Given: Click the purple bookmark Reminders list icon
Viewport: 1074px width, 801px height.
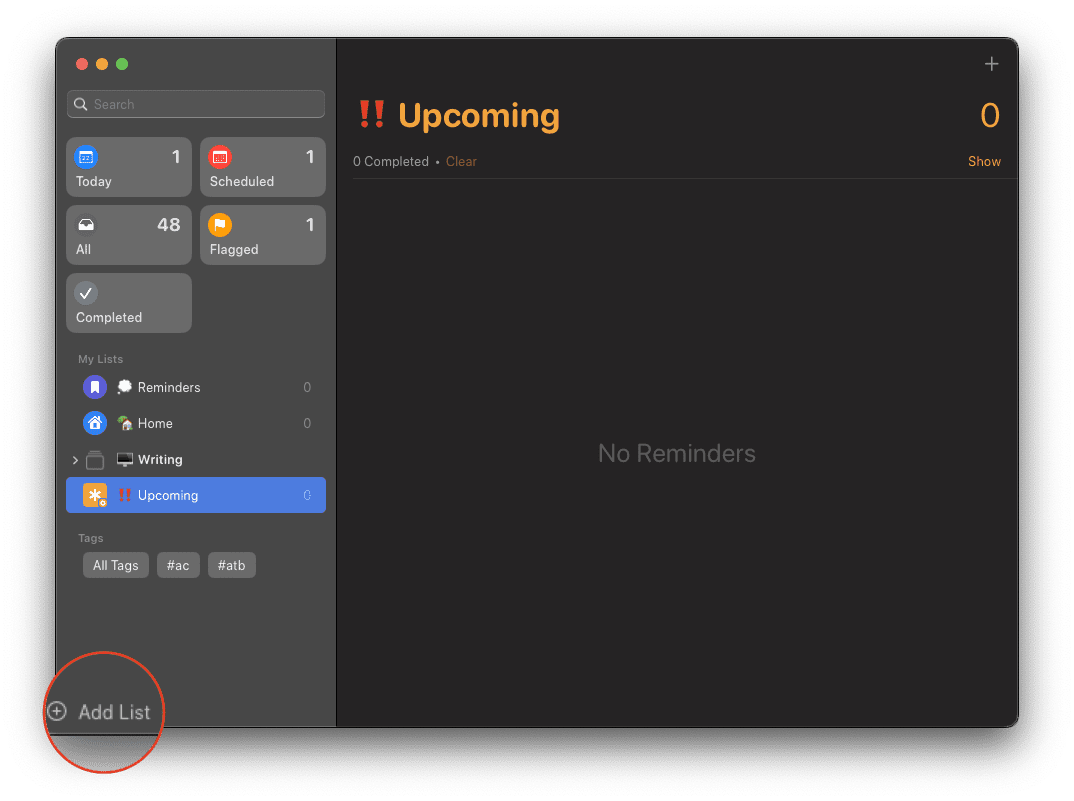Looking at the screenshot, I should point(95,387).
